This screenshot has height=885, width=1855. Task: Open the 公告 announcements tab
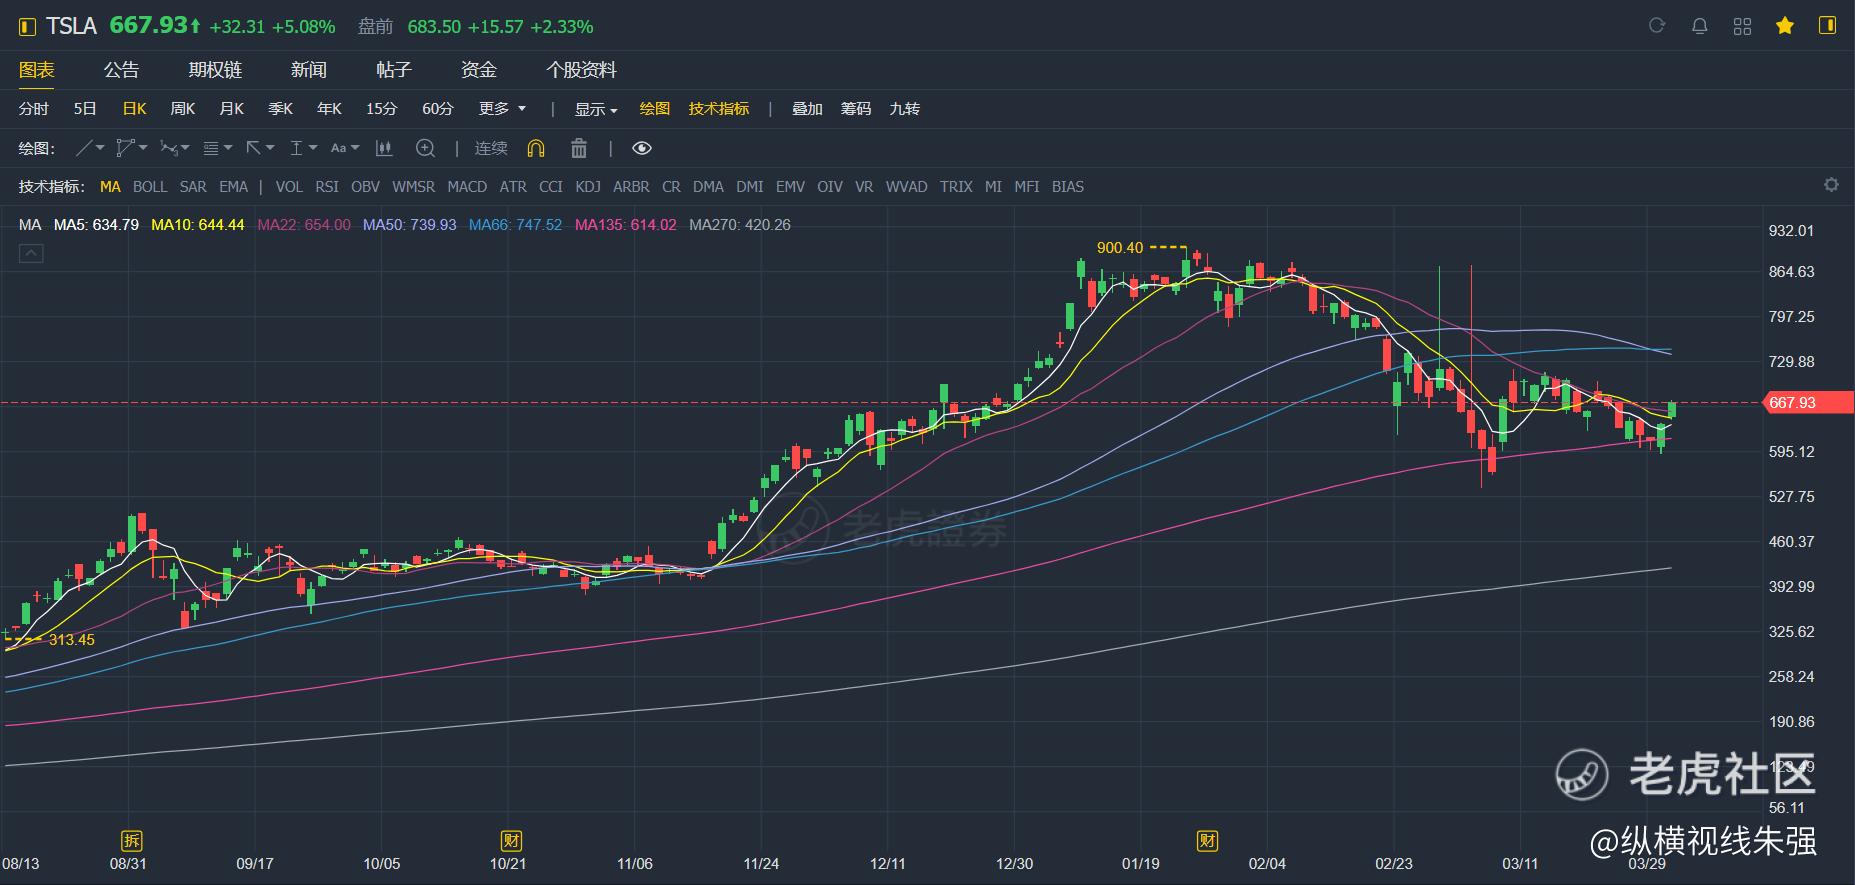click(122, 70)
